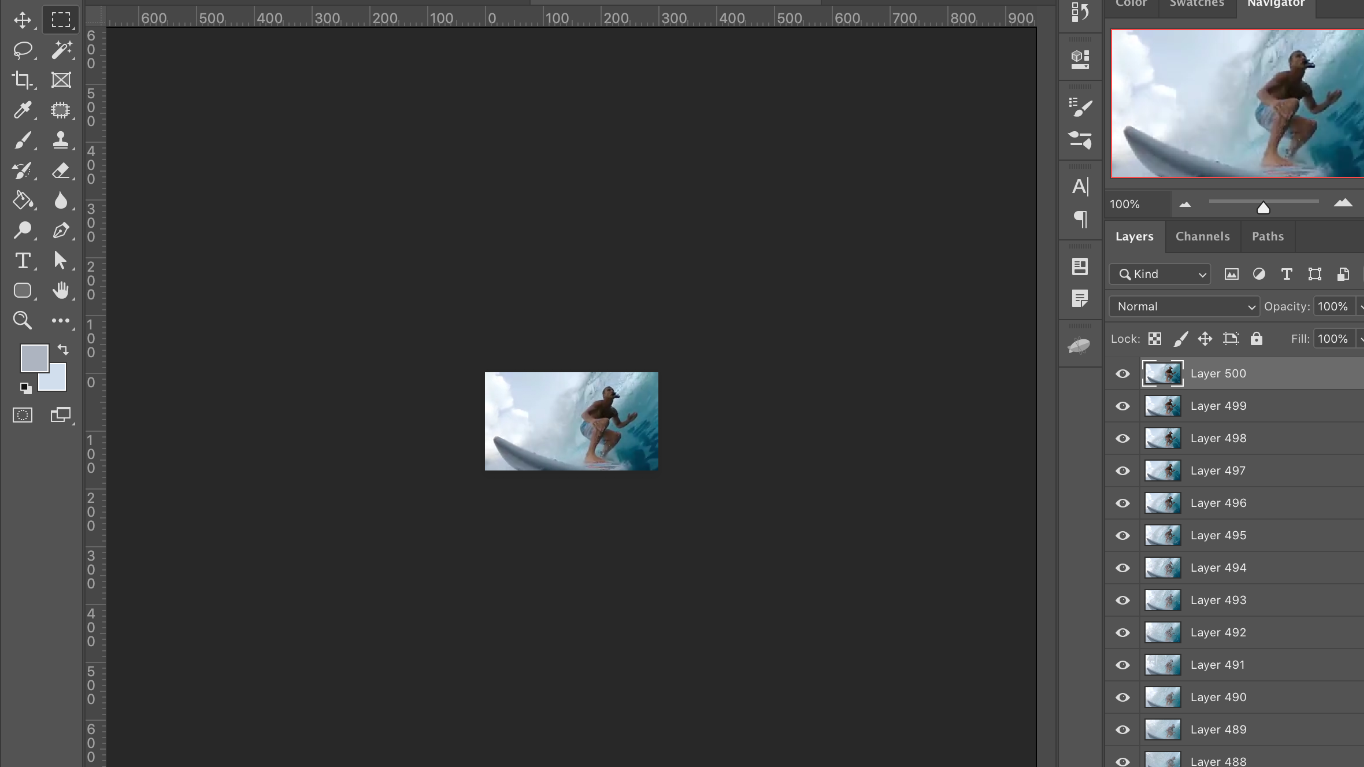Filter layers by shape kind

coord(1315,274)
